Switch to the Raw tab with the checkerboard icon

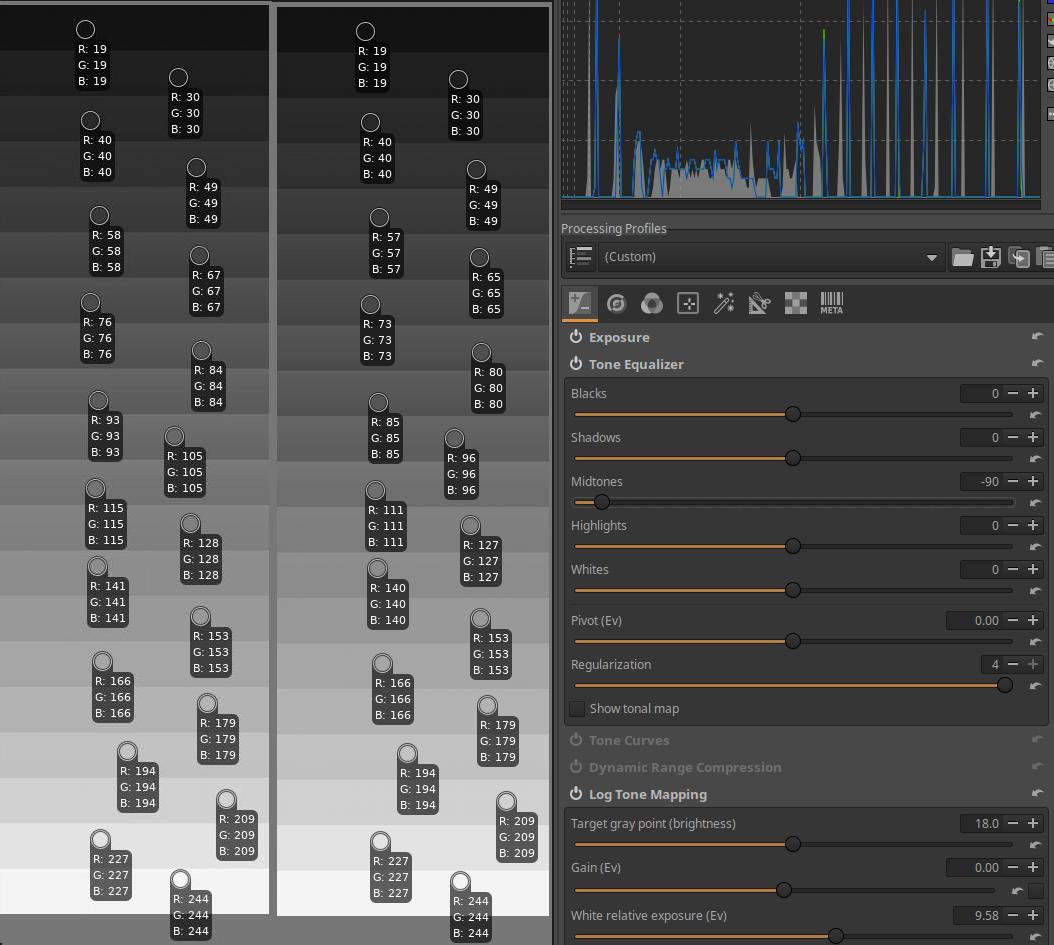coord(795,303)
